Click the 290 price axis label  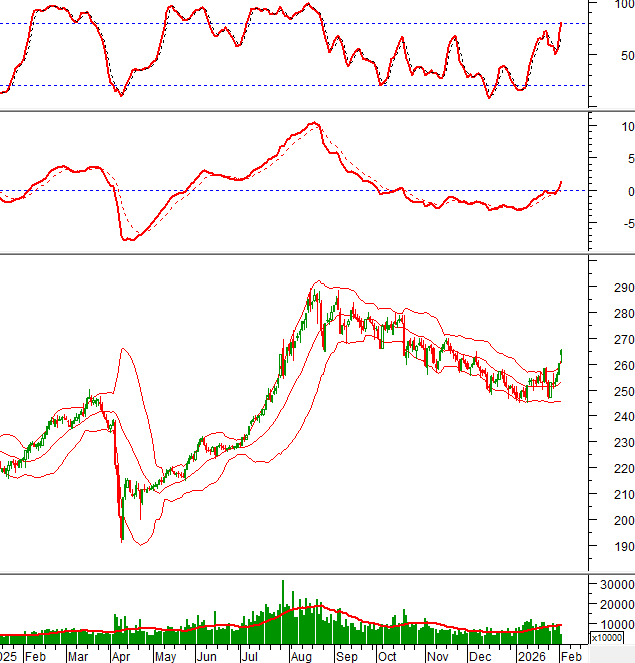point(612,288)
